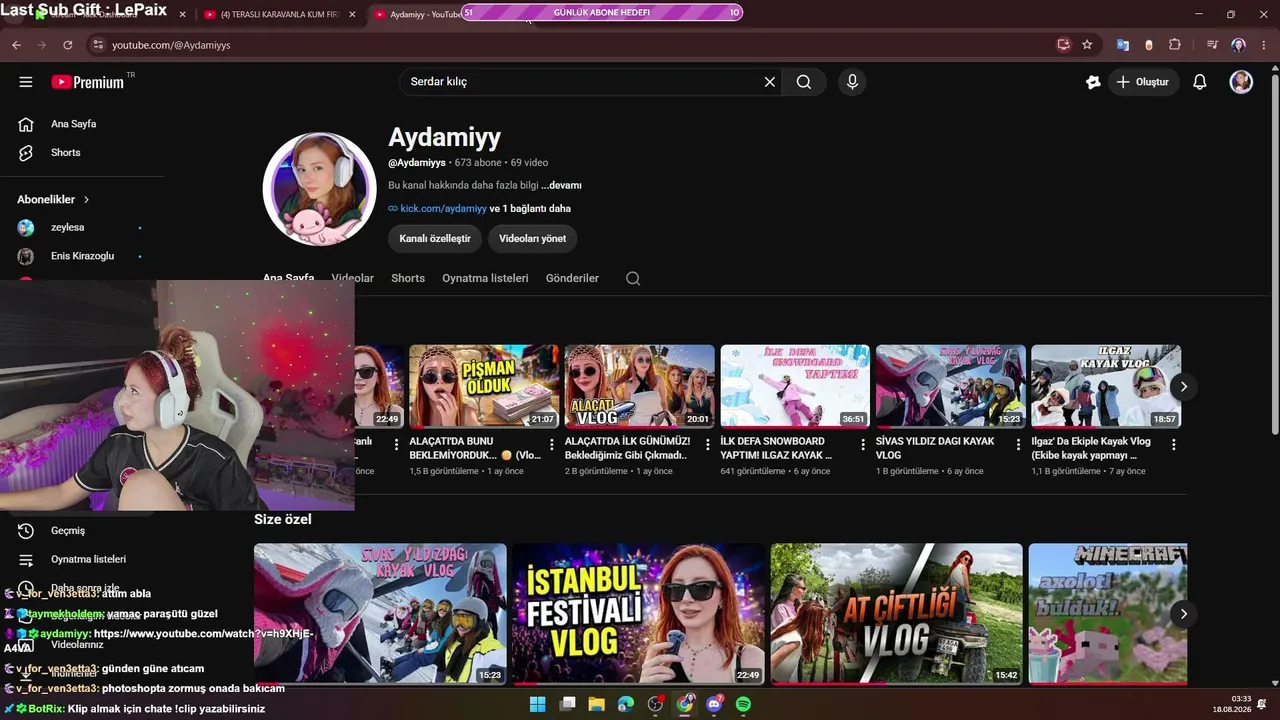Open options for ALAÇATI'DA BUNU BEKLEMİYORDUK video
The image size is (1280, 720).
tap(552, 445)
